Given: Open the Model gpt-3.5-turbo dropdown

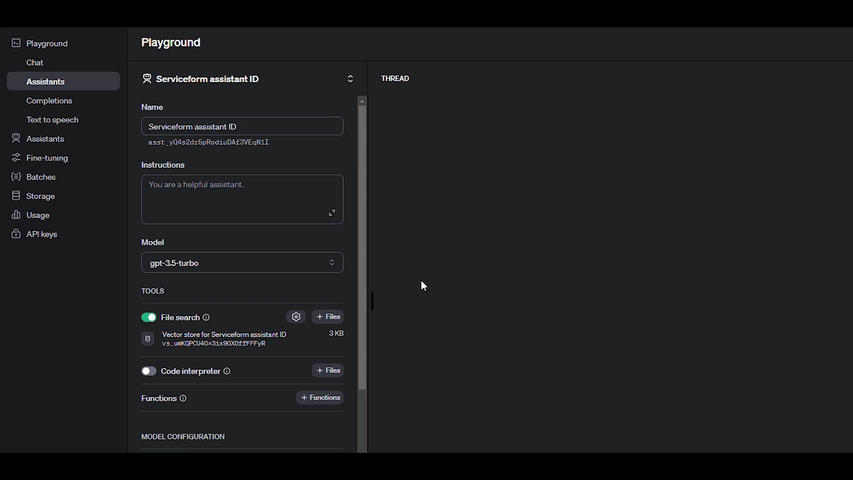Looking at the screenshot, I should [242, 263].
